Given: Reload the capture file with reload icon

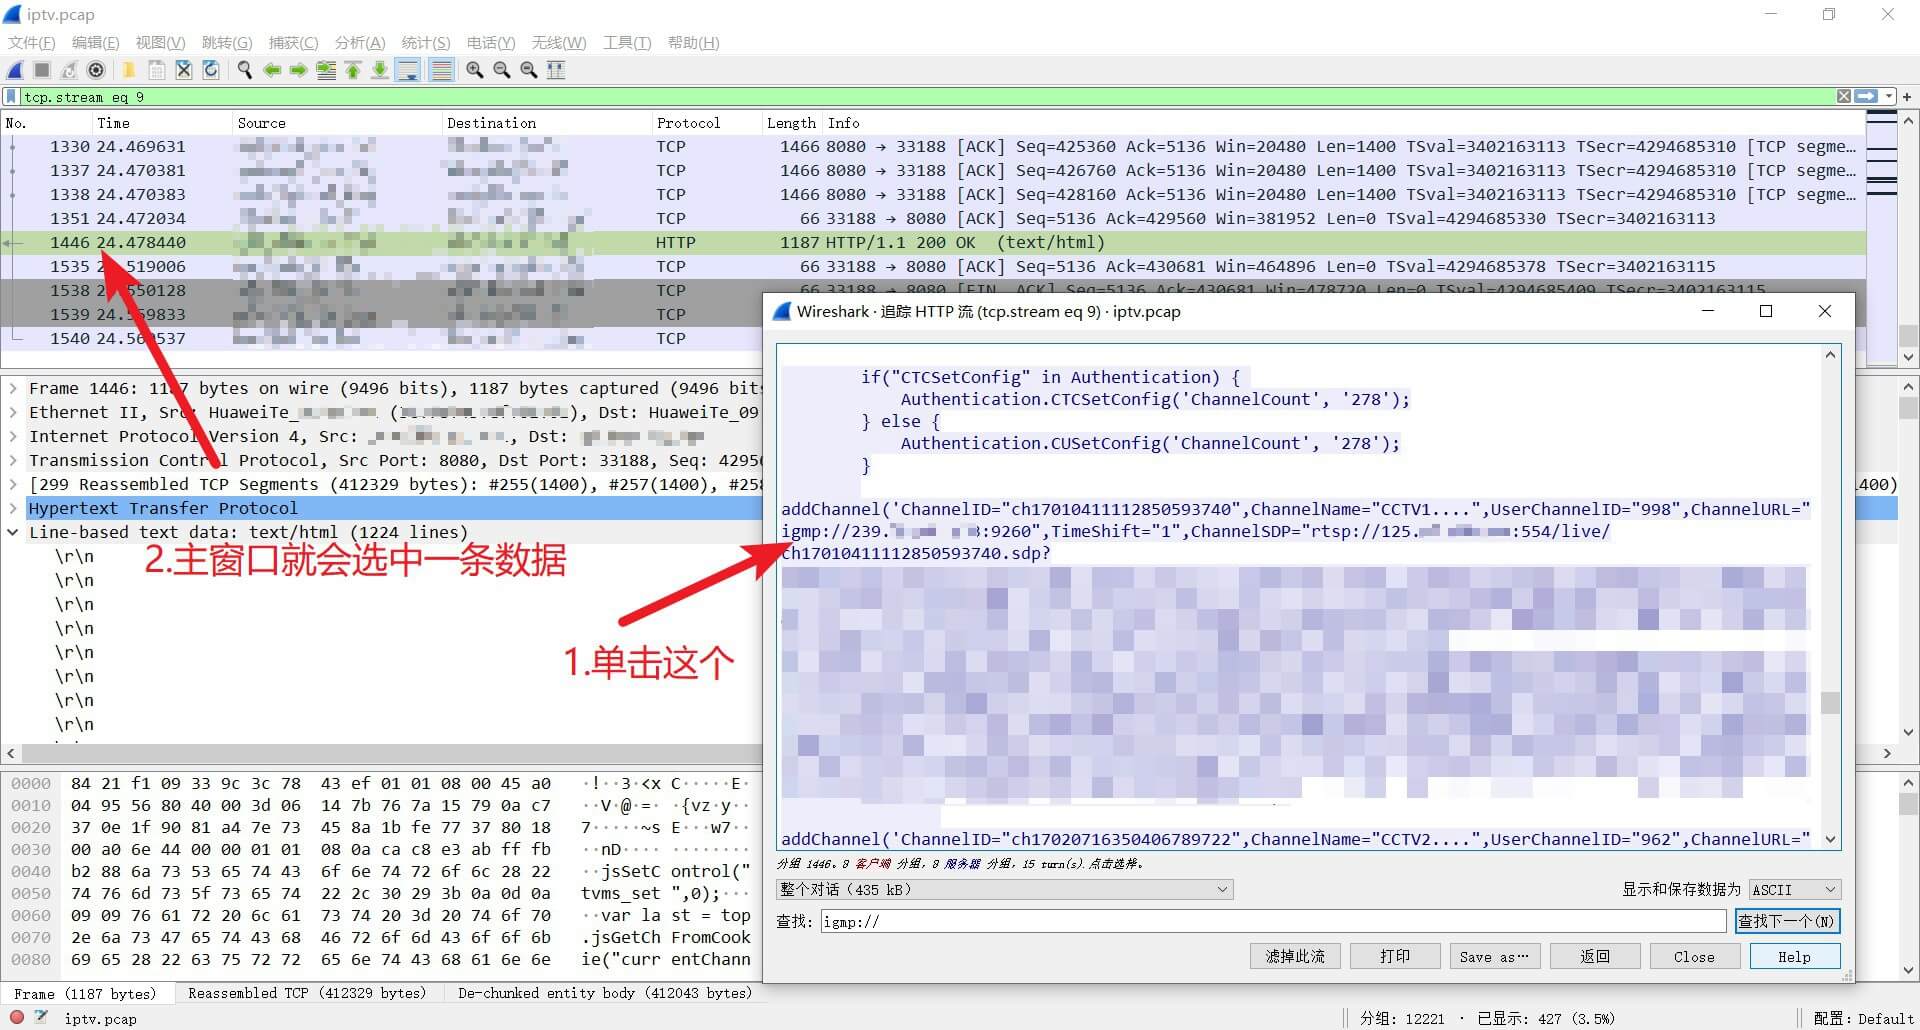Looking at the screenshot, I should [210, 70].
